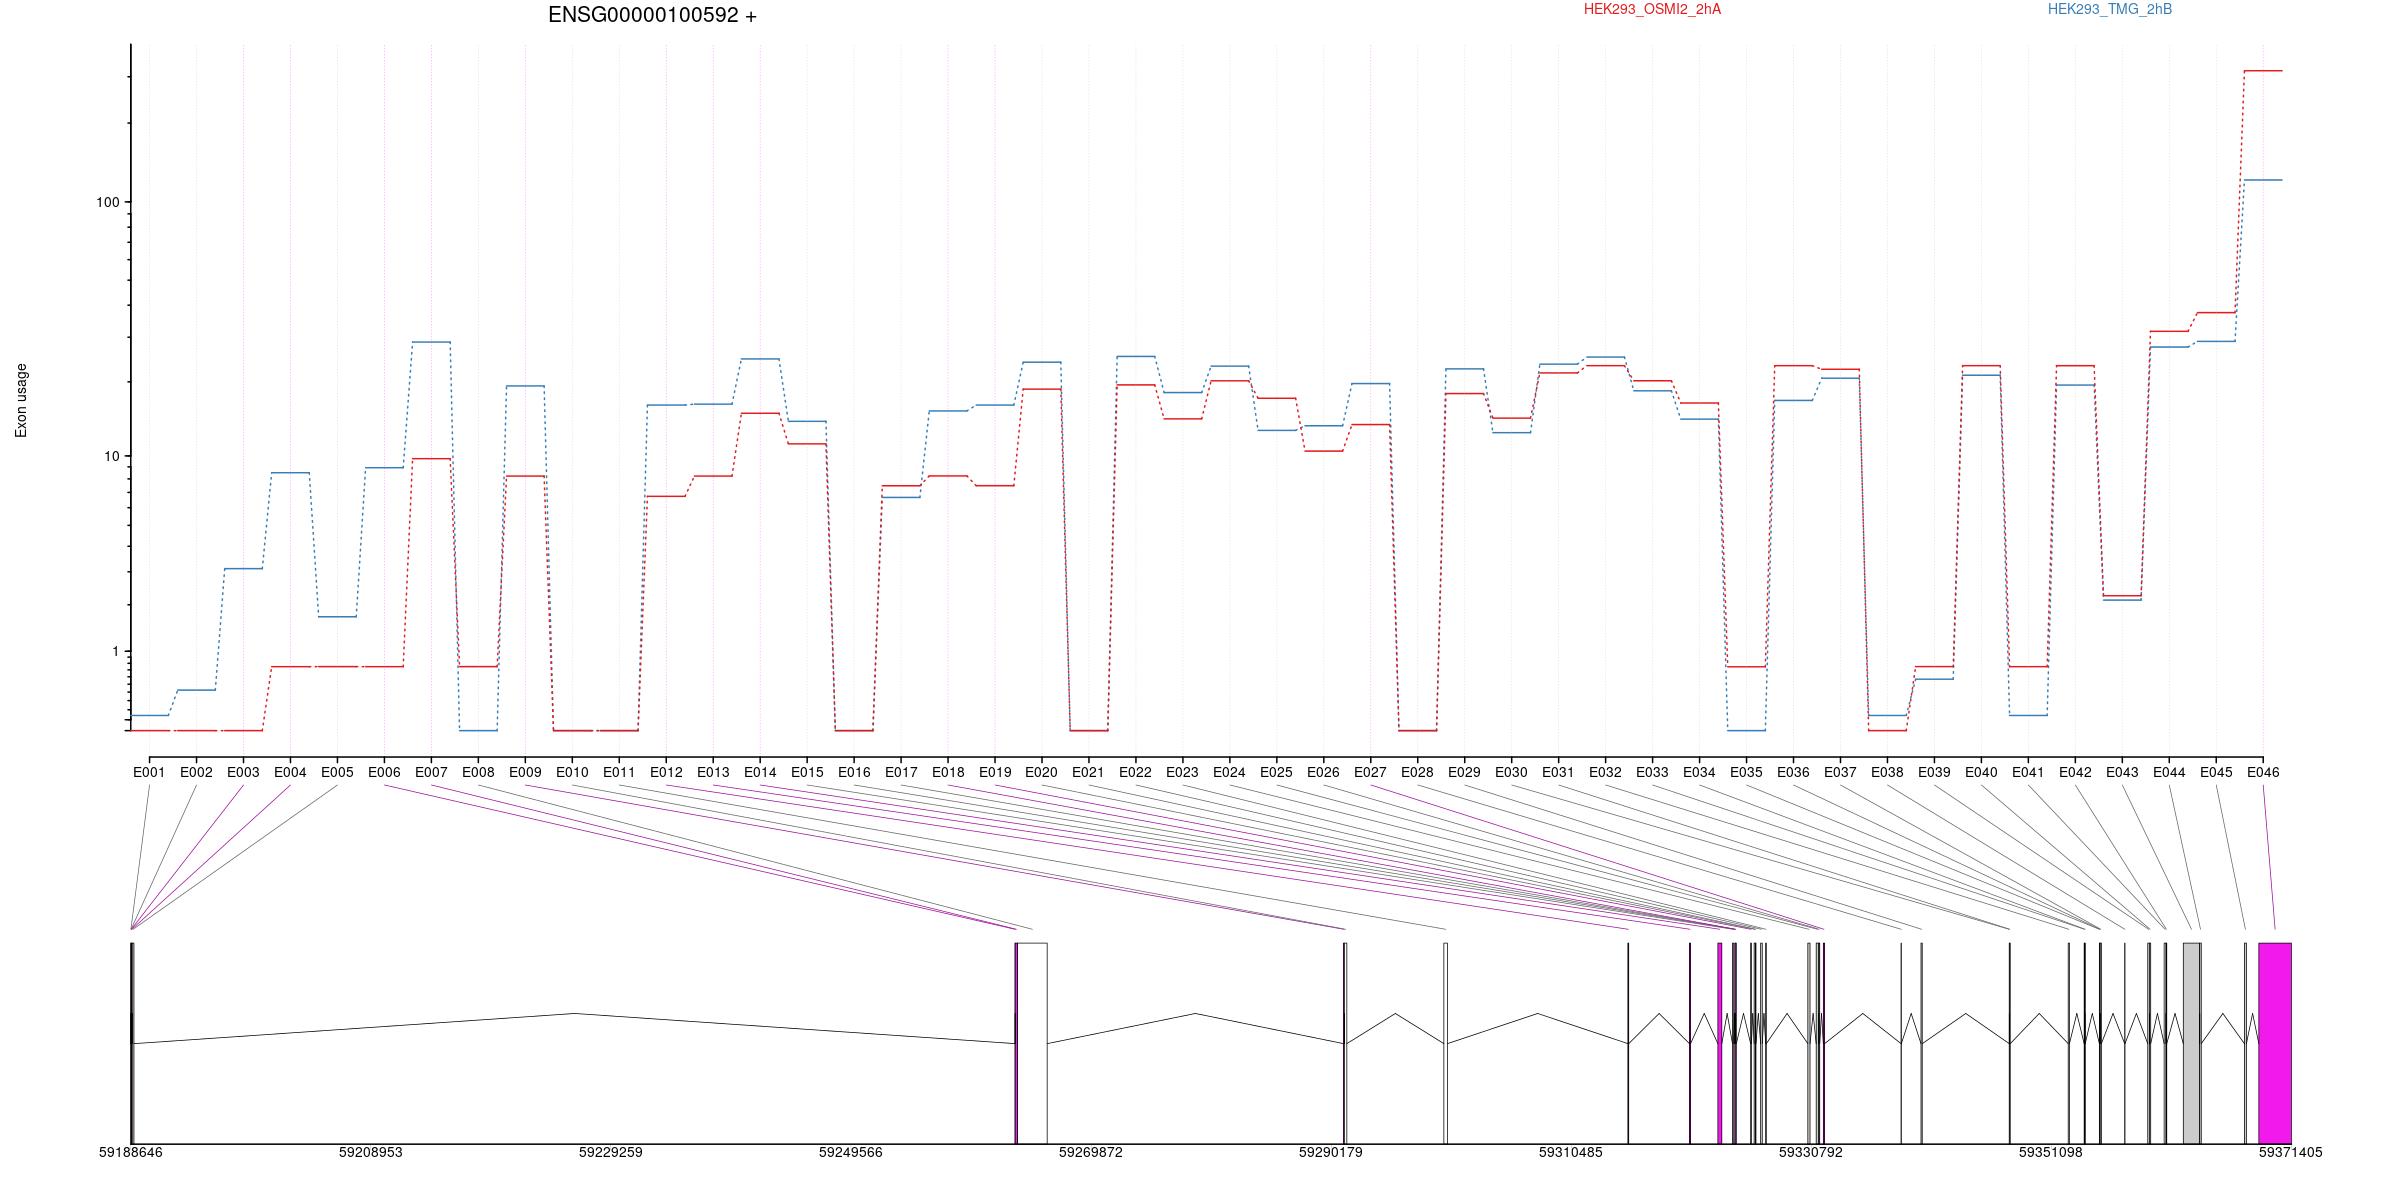Click exon label E020
The image size is (2400, 1200).
(1042, 772)
